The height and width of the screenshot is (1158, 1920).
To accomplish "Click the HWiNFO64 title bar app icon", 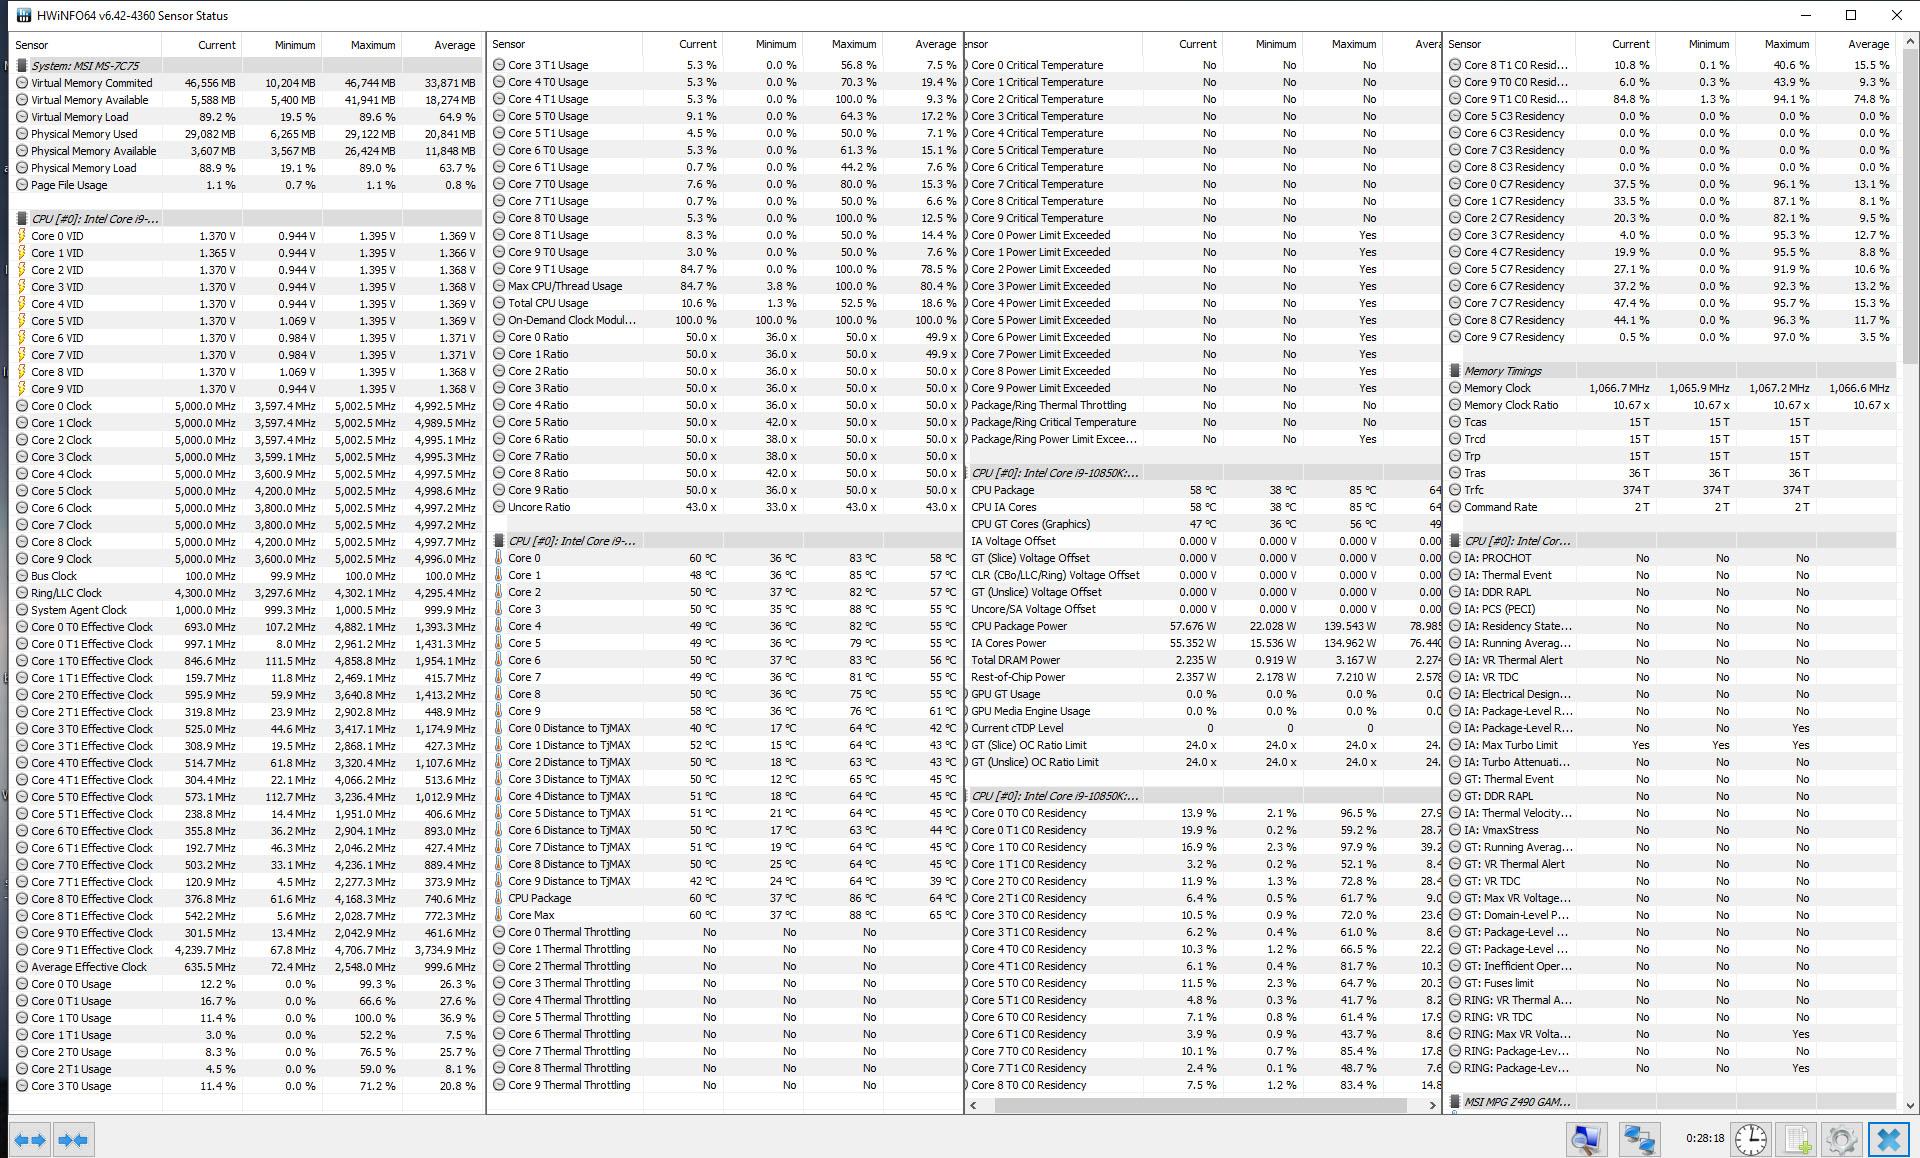I will point(22,15).
